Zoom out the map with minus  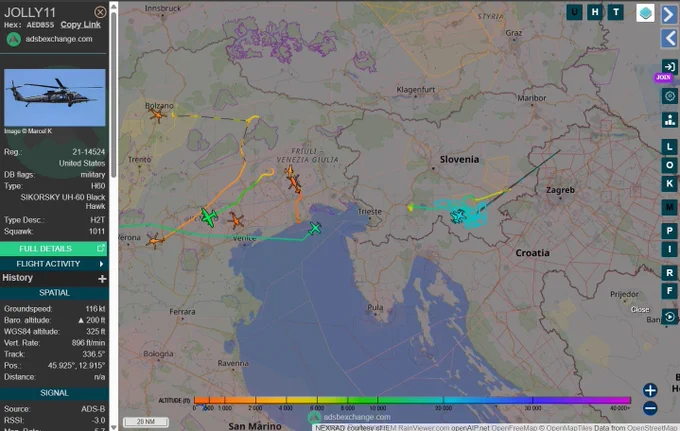pyautogui.click(x=650, y=408)
